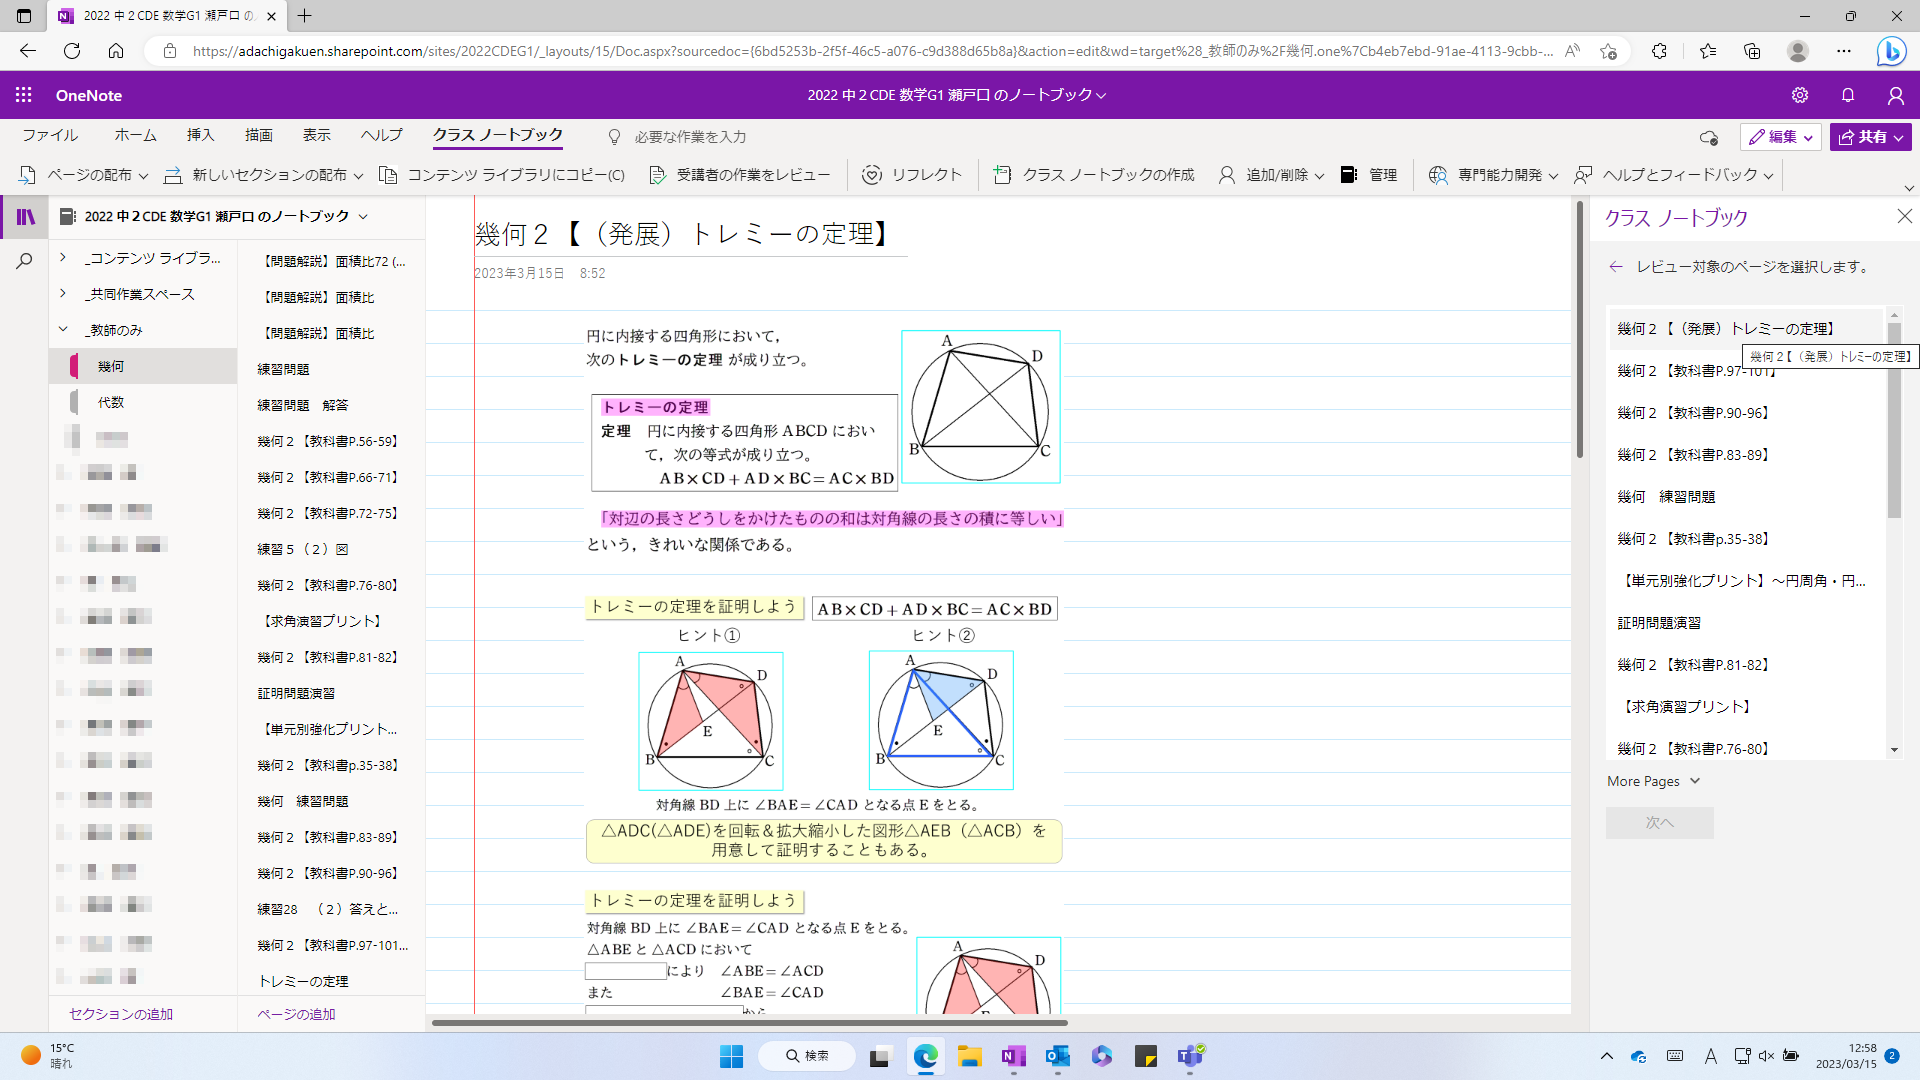
Task: Open クラス ノートブックの作成 tool
Action: (x=1002, y=174)
